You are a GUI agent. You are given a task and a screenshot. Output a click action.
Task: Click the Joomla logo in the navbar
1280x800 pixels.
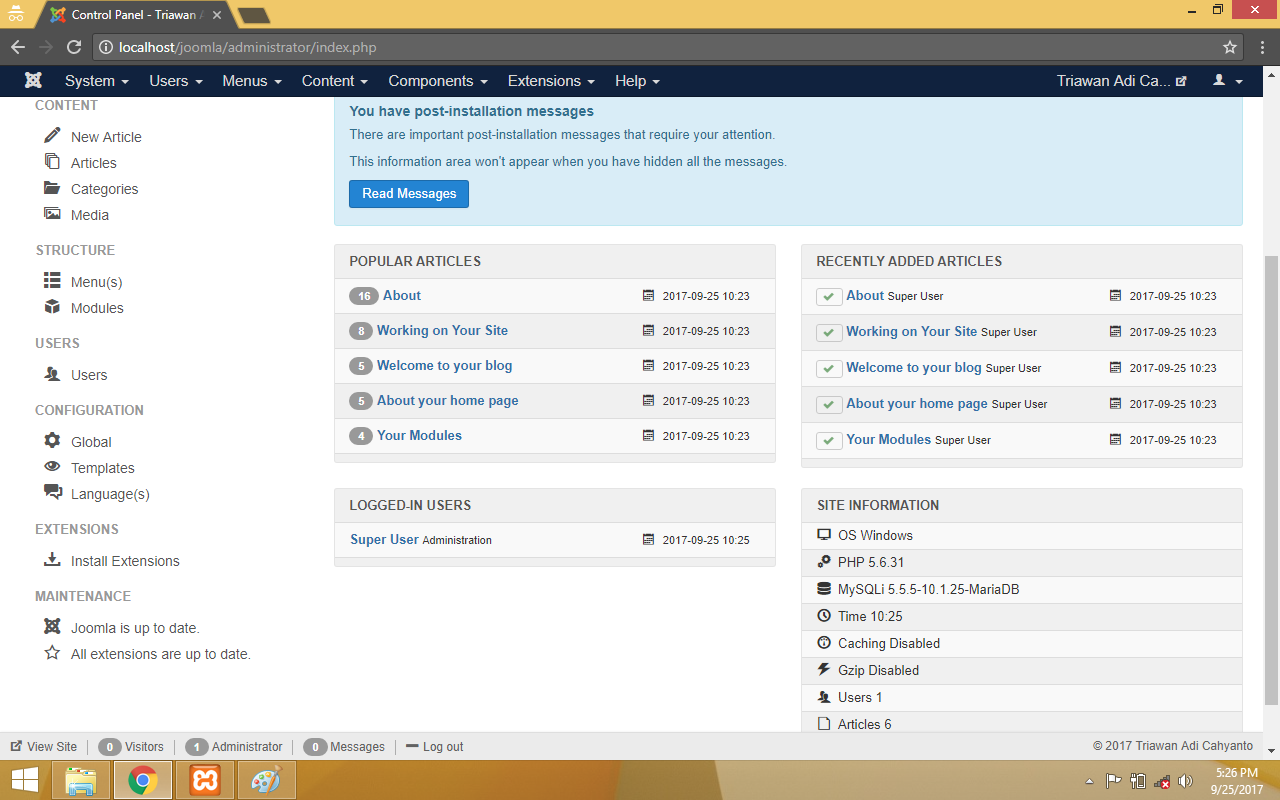tap(34, 81)
